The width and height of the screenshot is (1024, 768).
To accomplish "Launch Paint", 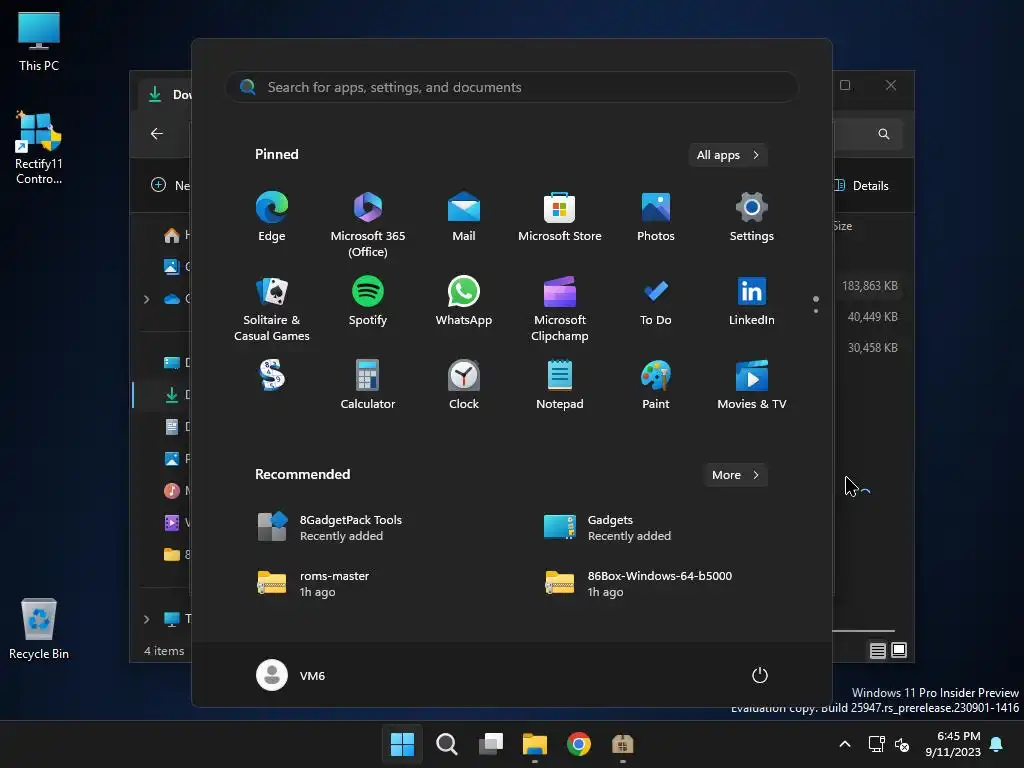I will coord(656,385).
